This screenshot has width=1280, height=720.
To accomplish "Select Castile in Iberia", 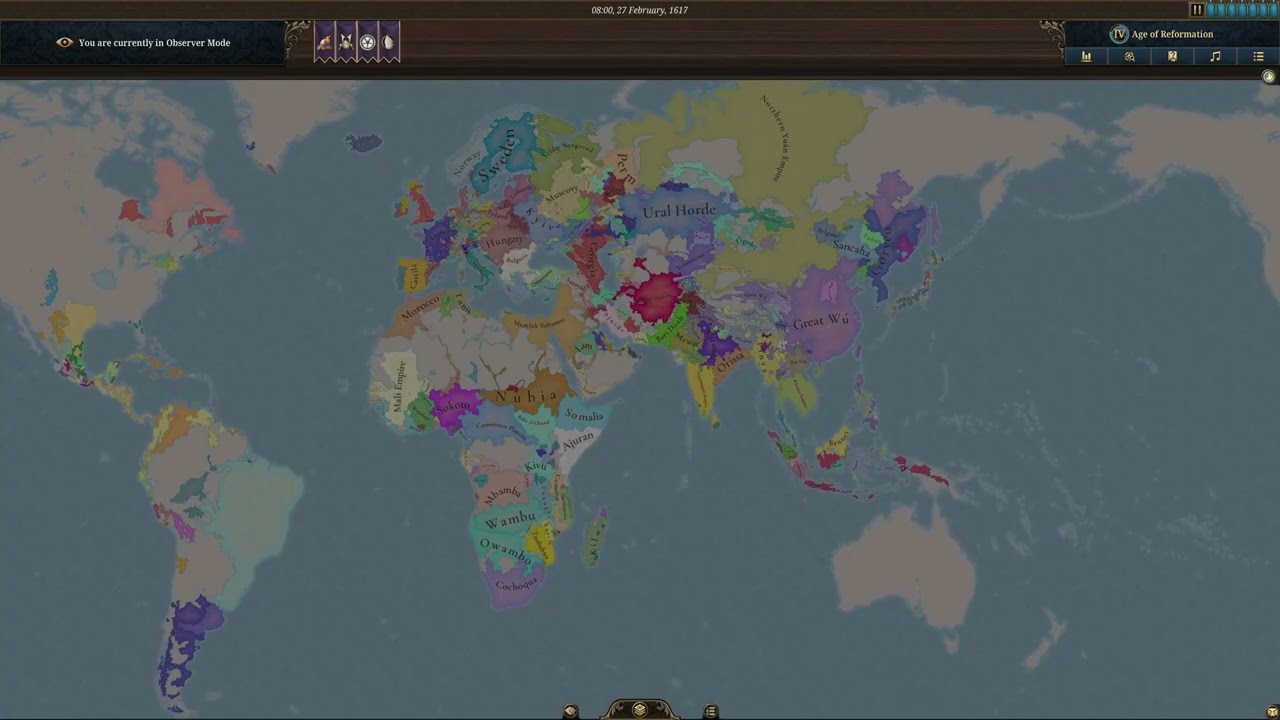I will pyautogui.click(x=413, y=274).
